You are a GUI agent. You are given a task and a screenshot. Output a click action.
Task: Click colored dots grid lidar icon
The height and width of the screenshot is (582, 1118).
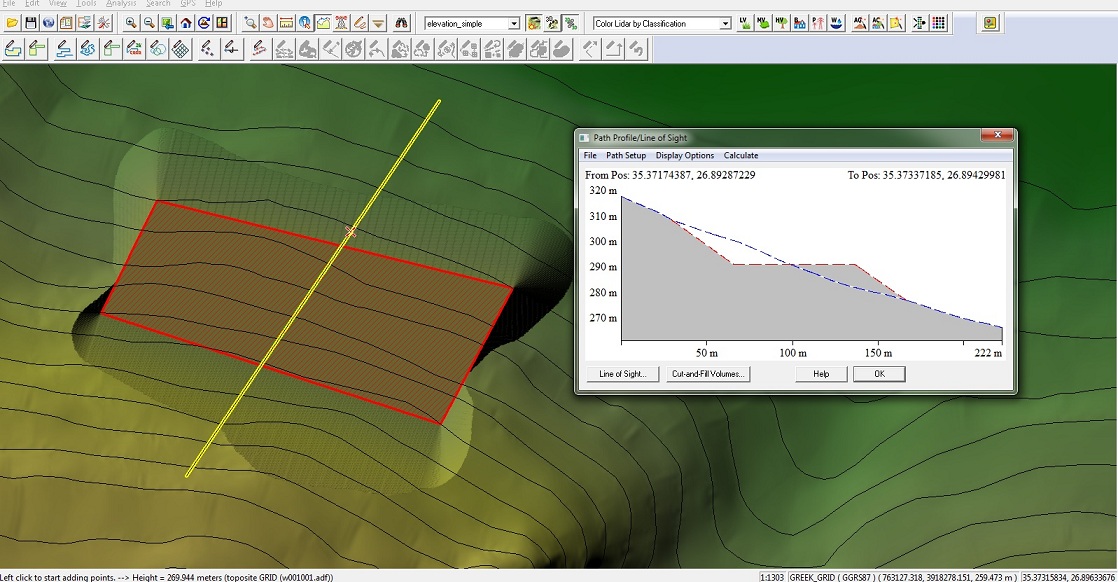[x=939, y=23]
